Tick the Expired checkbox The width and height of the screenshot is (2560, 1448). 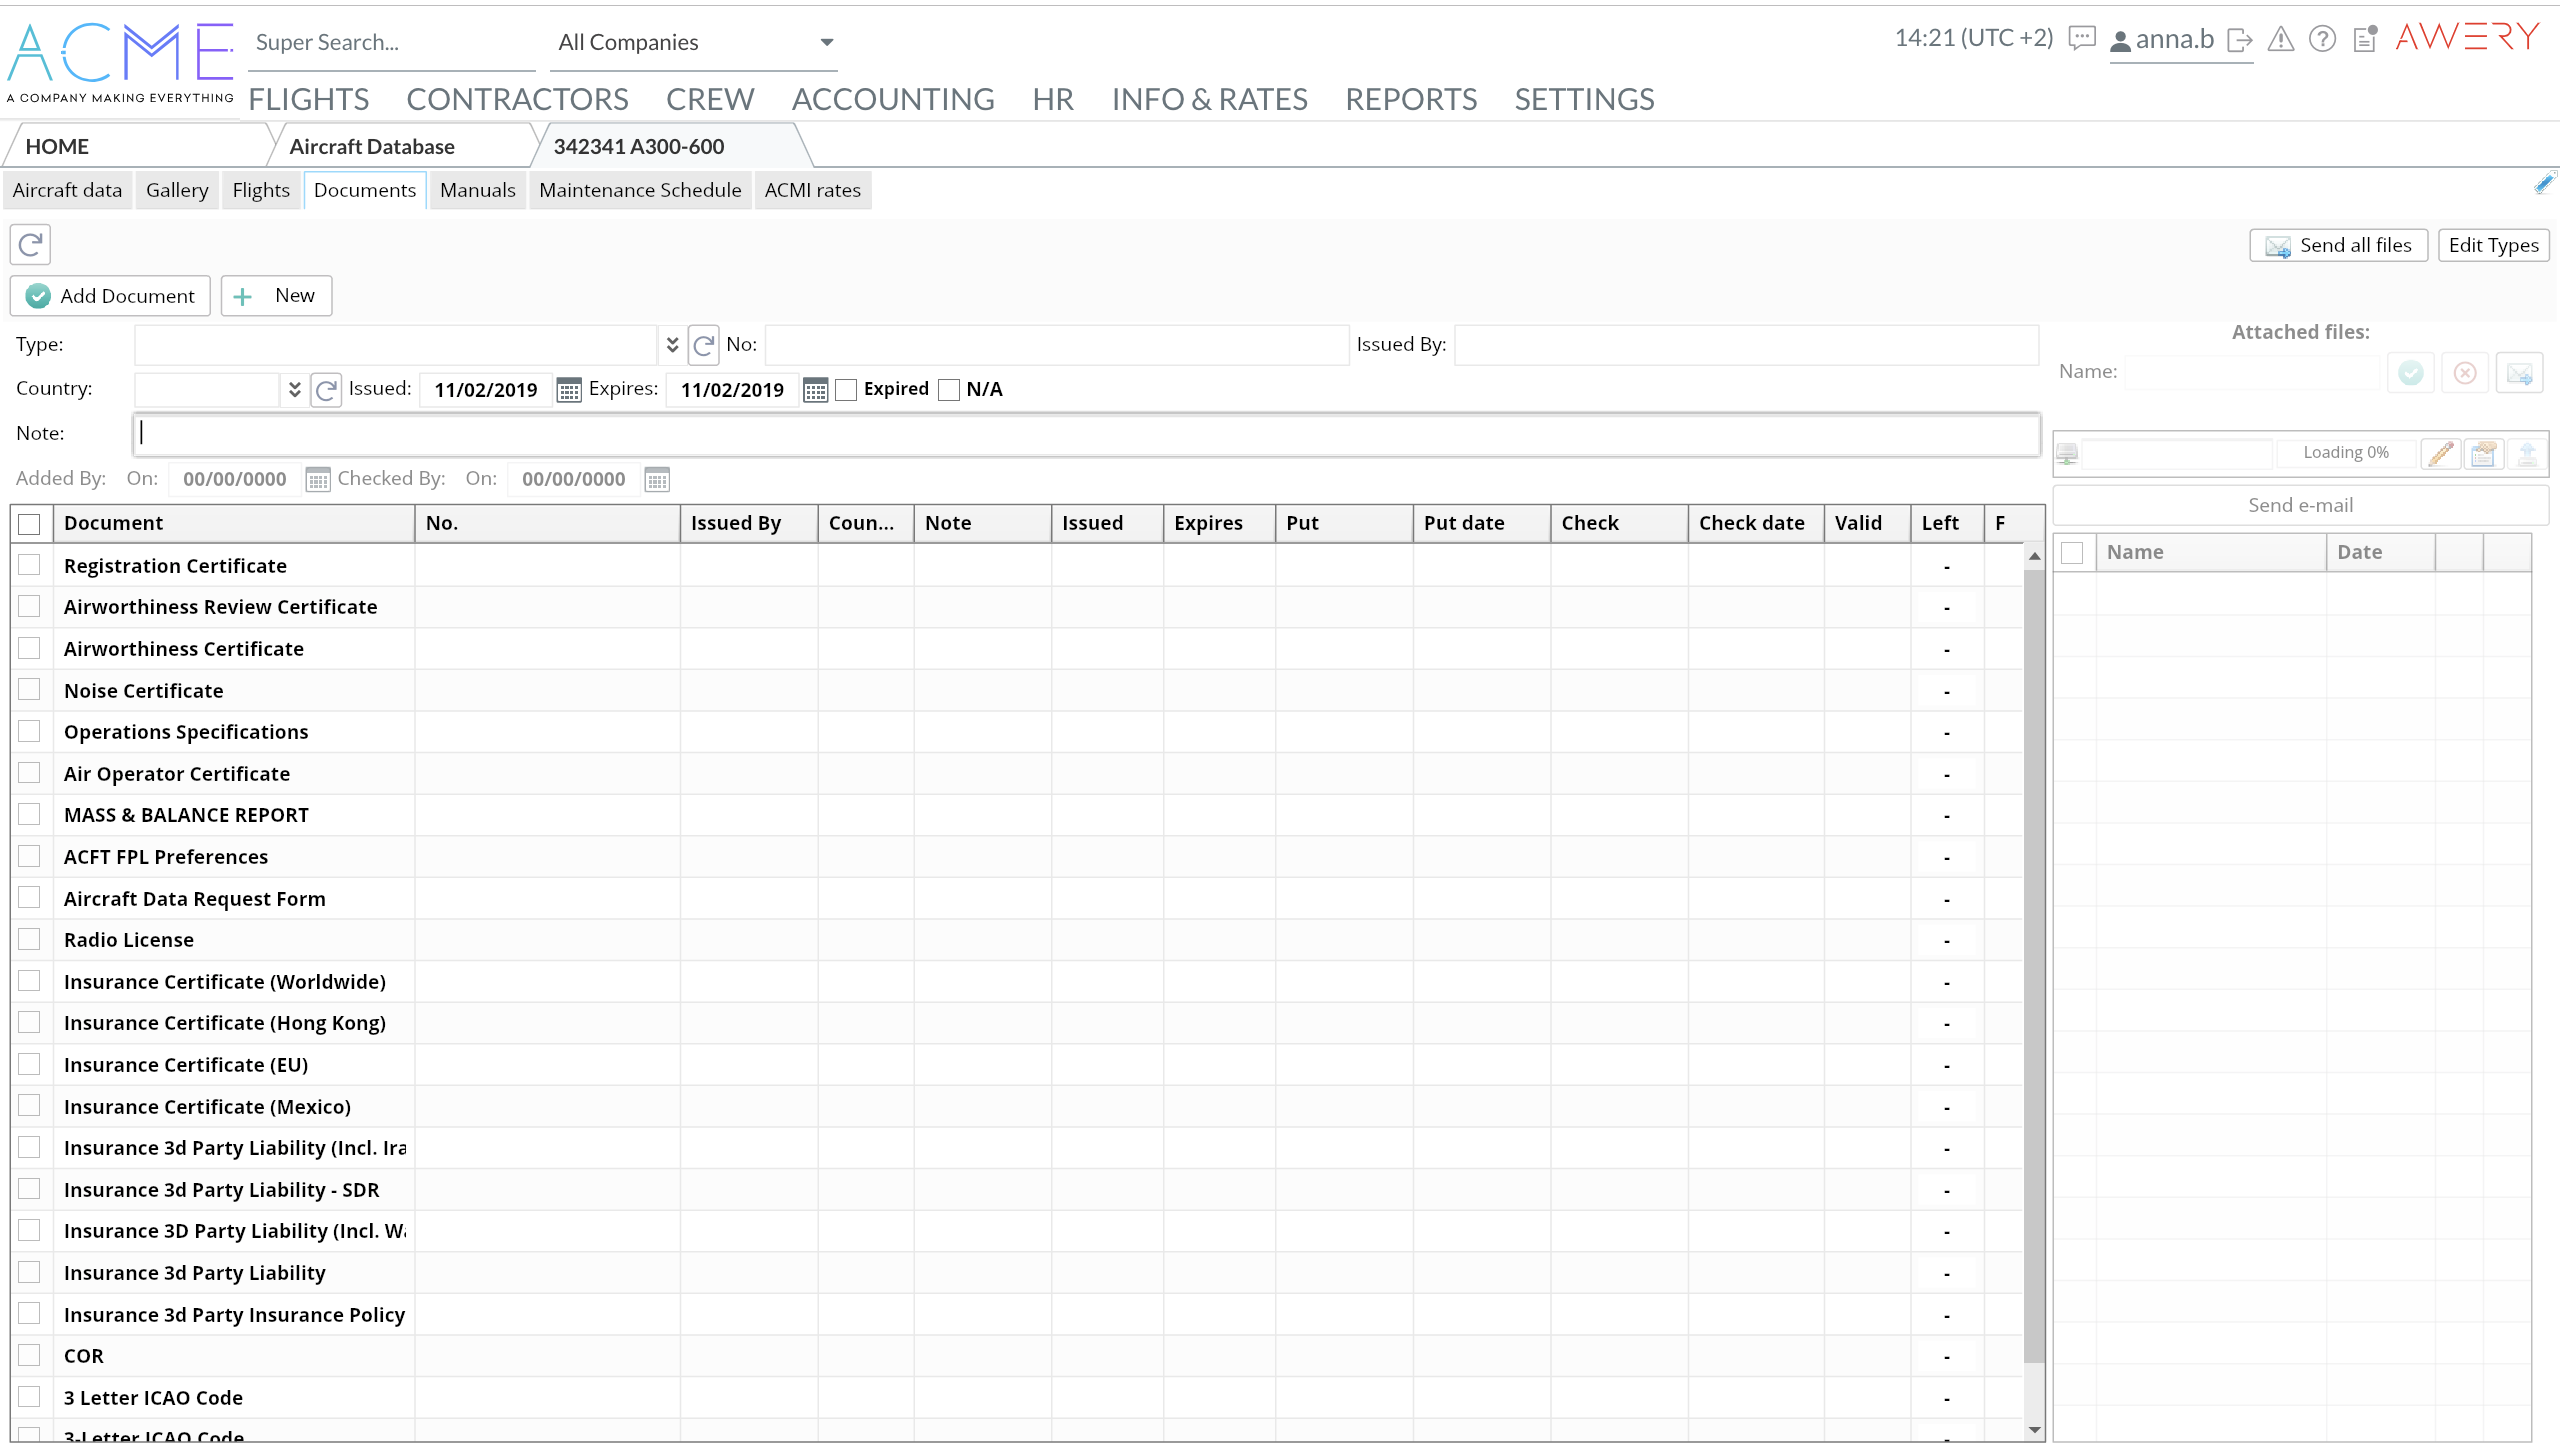(x=846, y=389)
